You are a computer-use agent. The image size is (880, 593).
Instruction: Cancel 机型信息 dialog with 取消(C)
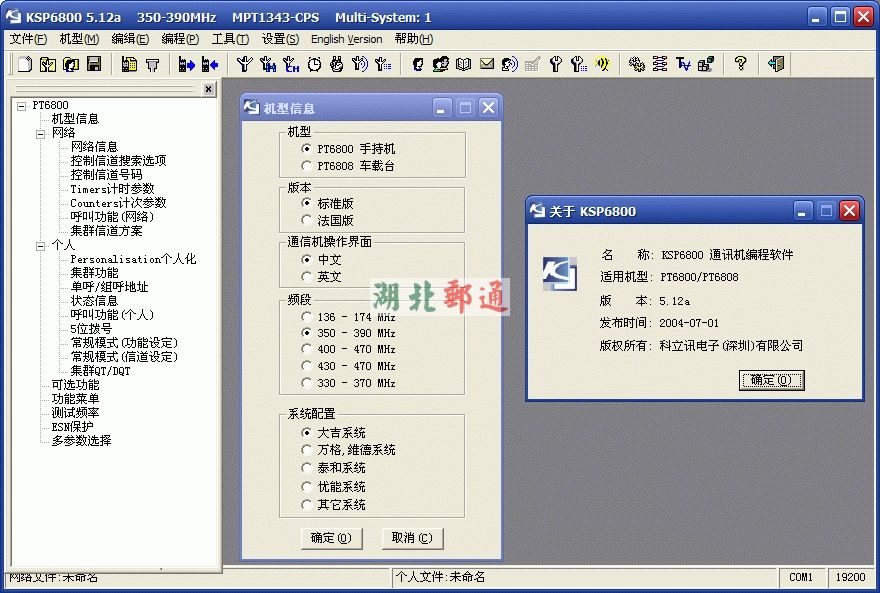(x=412, y=538)
